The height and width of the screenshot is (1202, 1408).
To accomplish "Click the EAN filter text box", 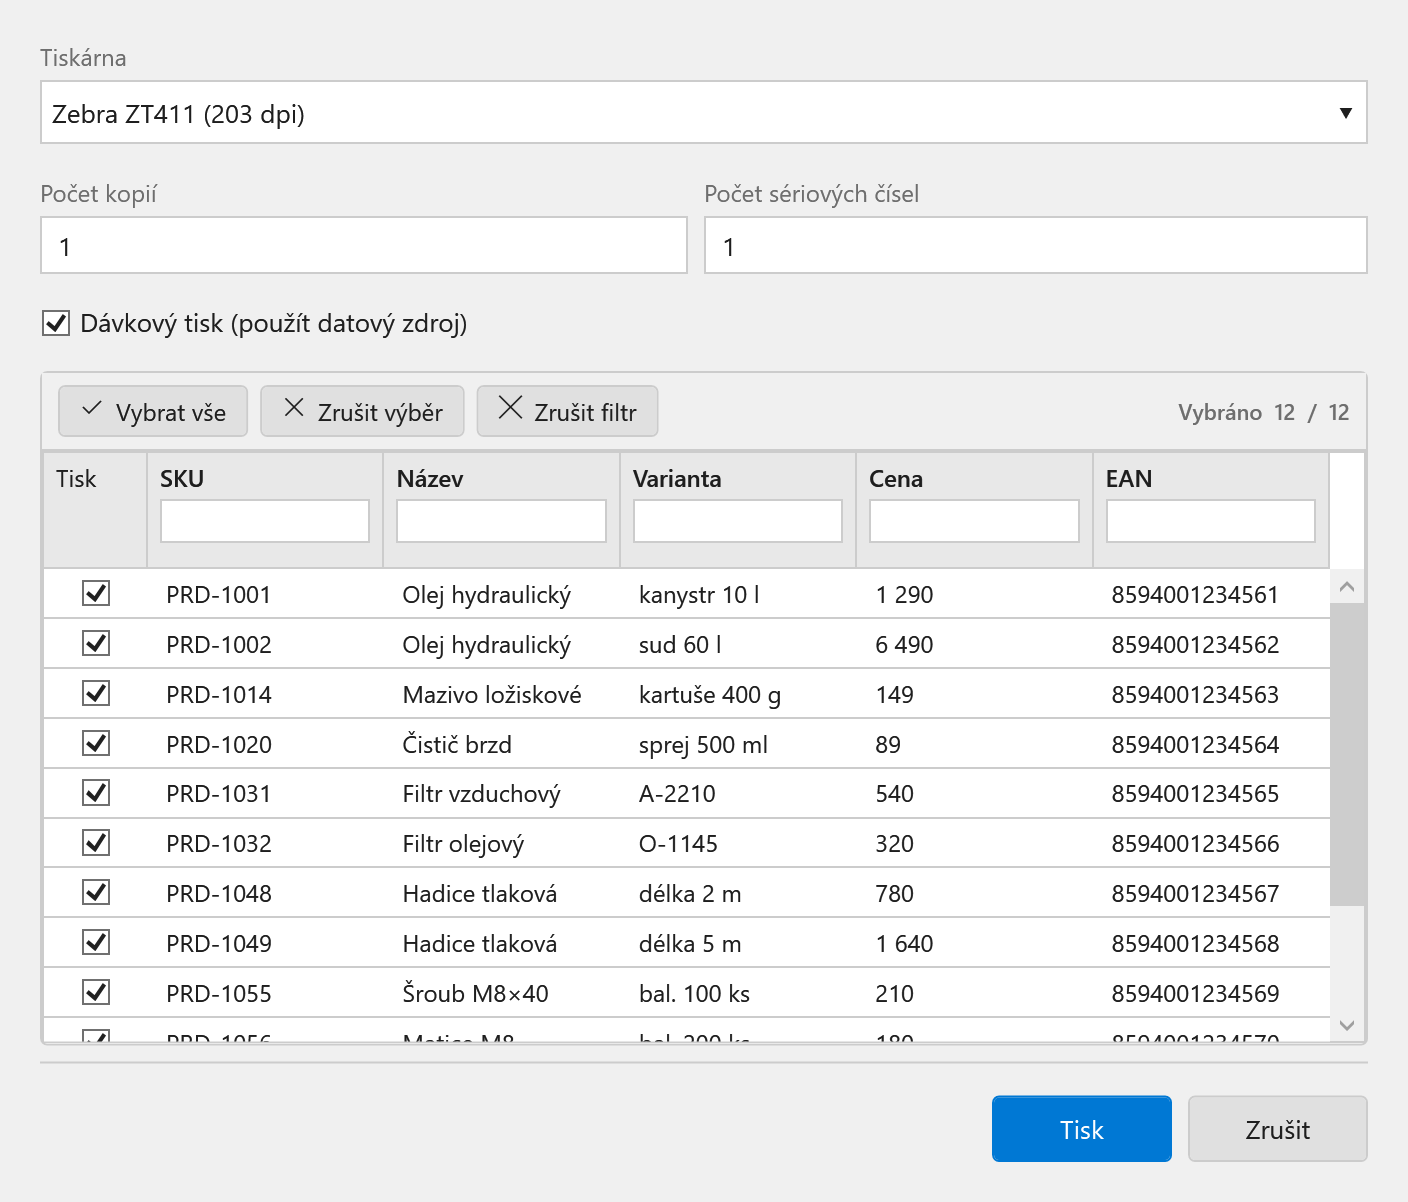I will 1210,521.
